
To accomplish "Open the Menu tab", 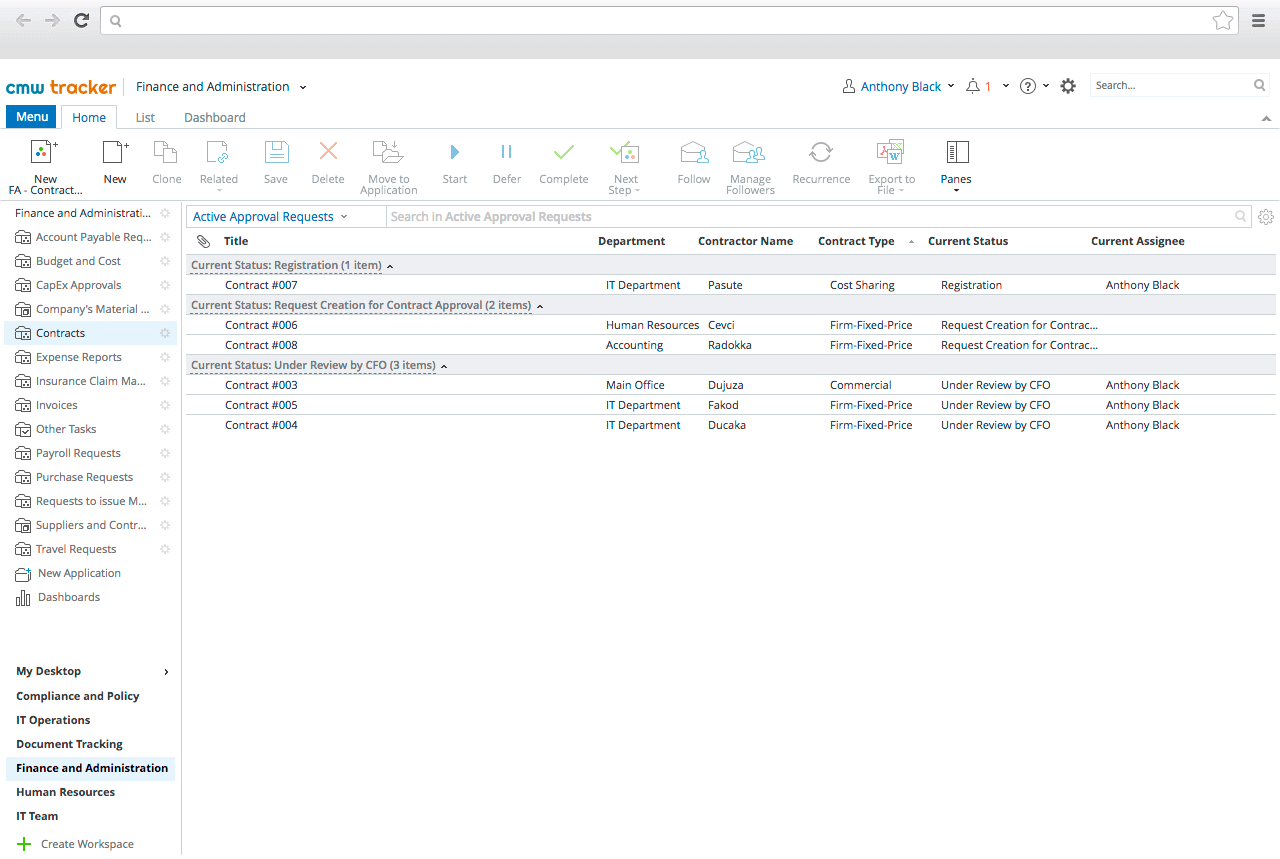I will (x=32, y=117).
